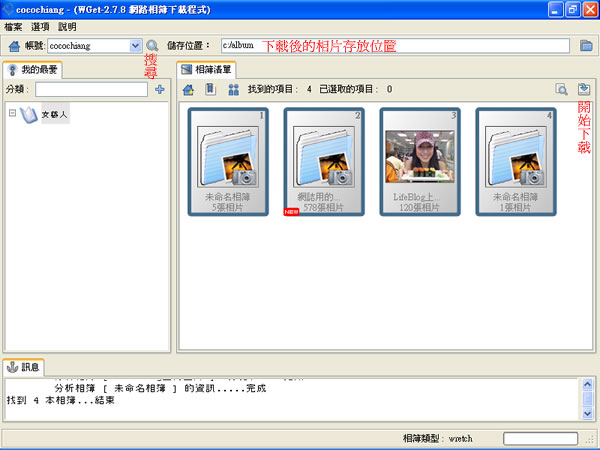This screenshot has width=600, height=450.
Task: Click the start download icon
Action: [x=584, y=90]
